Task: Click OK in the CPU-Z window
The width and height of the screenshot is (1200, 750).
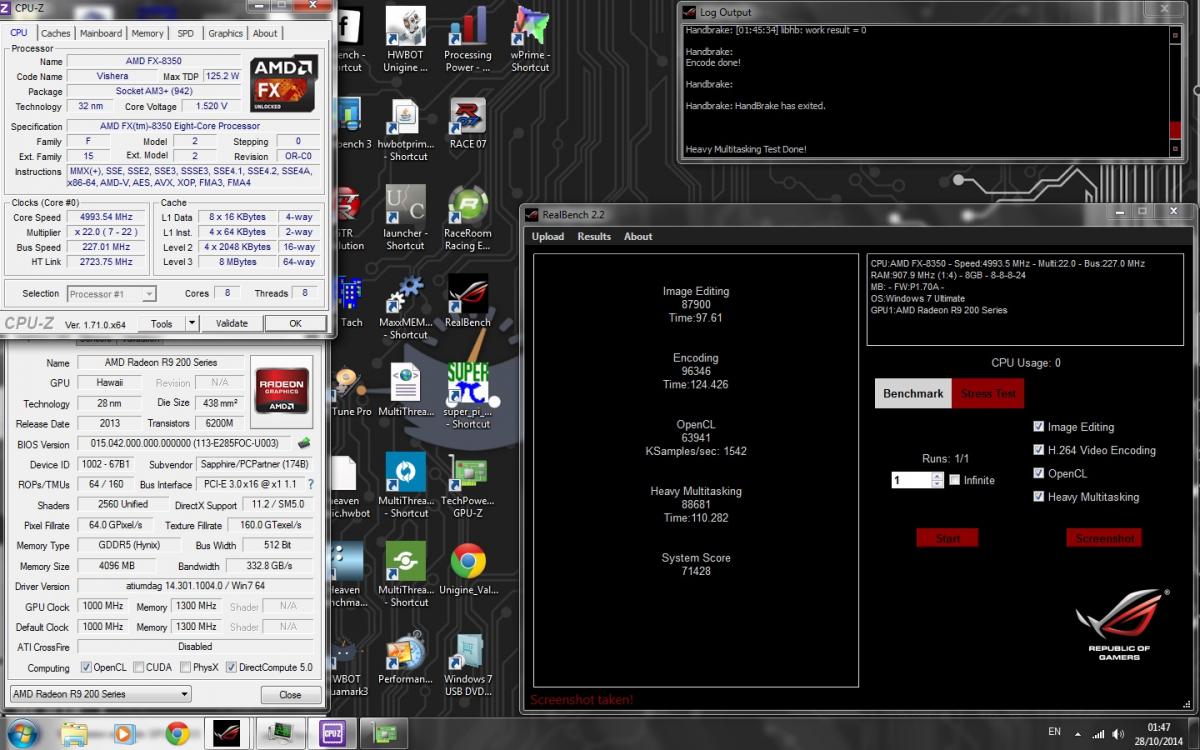Action: pyautogui.click(x=295, y=324)
